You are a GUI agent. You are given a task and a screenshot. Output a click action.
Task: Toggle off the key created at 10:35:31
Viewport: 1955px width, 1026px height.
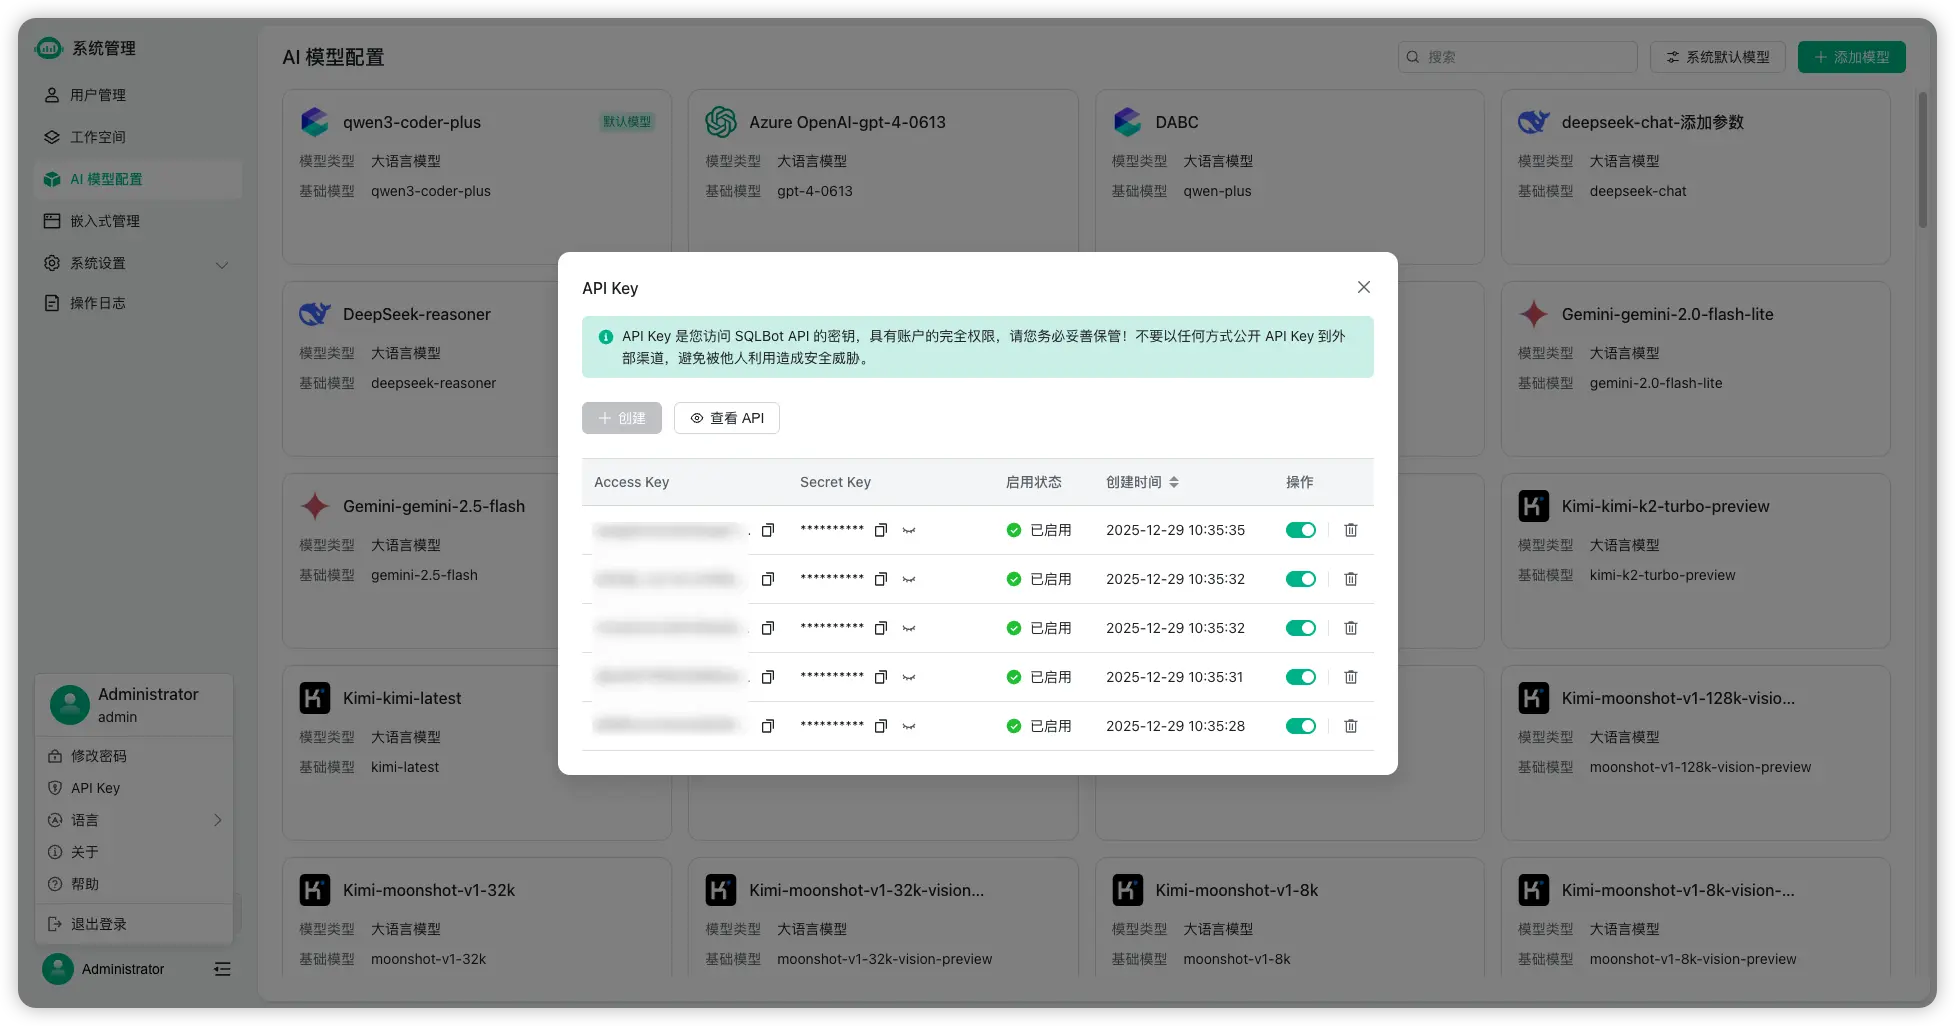pyautogui.click(x=1301, y=677)
